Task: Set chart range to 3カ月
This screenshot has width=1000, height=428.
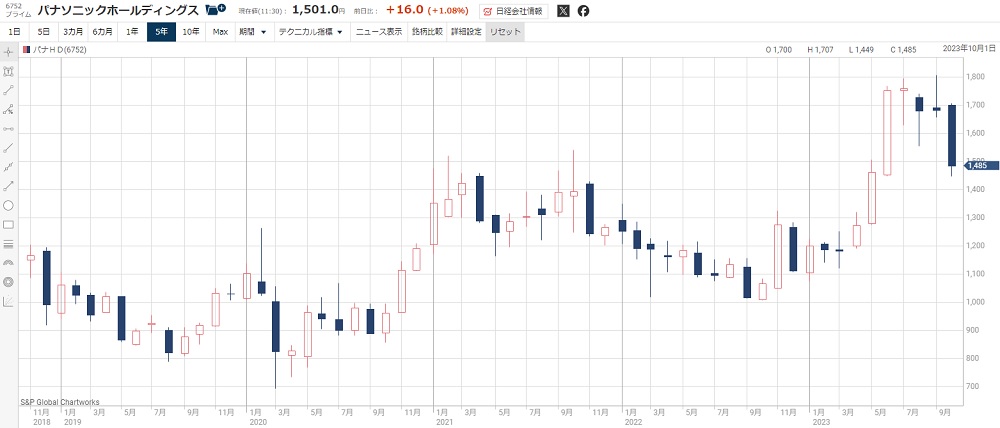Action: click(x=73, y=32)
